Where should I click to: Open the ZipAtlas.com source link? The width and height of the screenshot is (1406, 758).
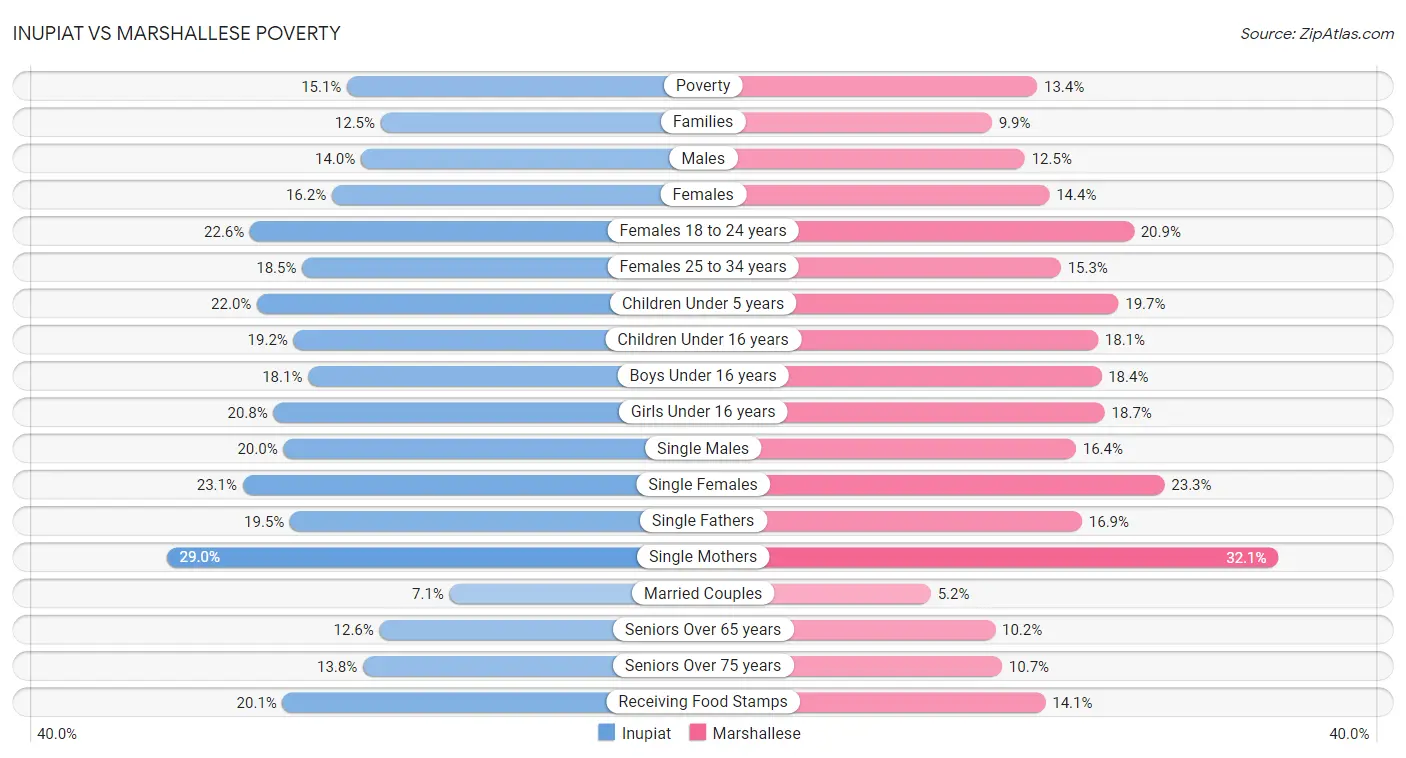(x=1317, y=33)
